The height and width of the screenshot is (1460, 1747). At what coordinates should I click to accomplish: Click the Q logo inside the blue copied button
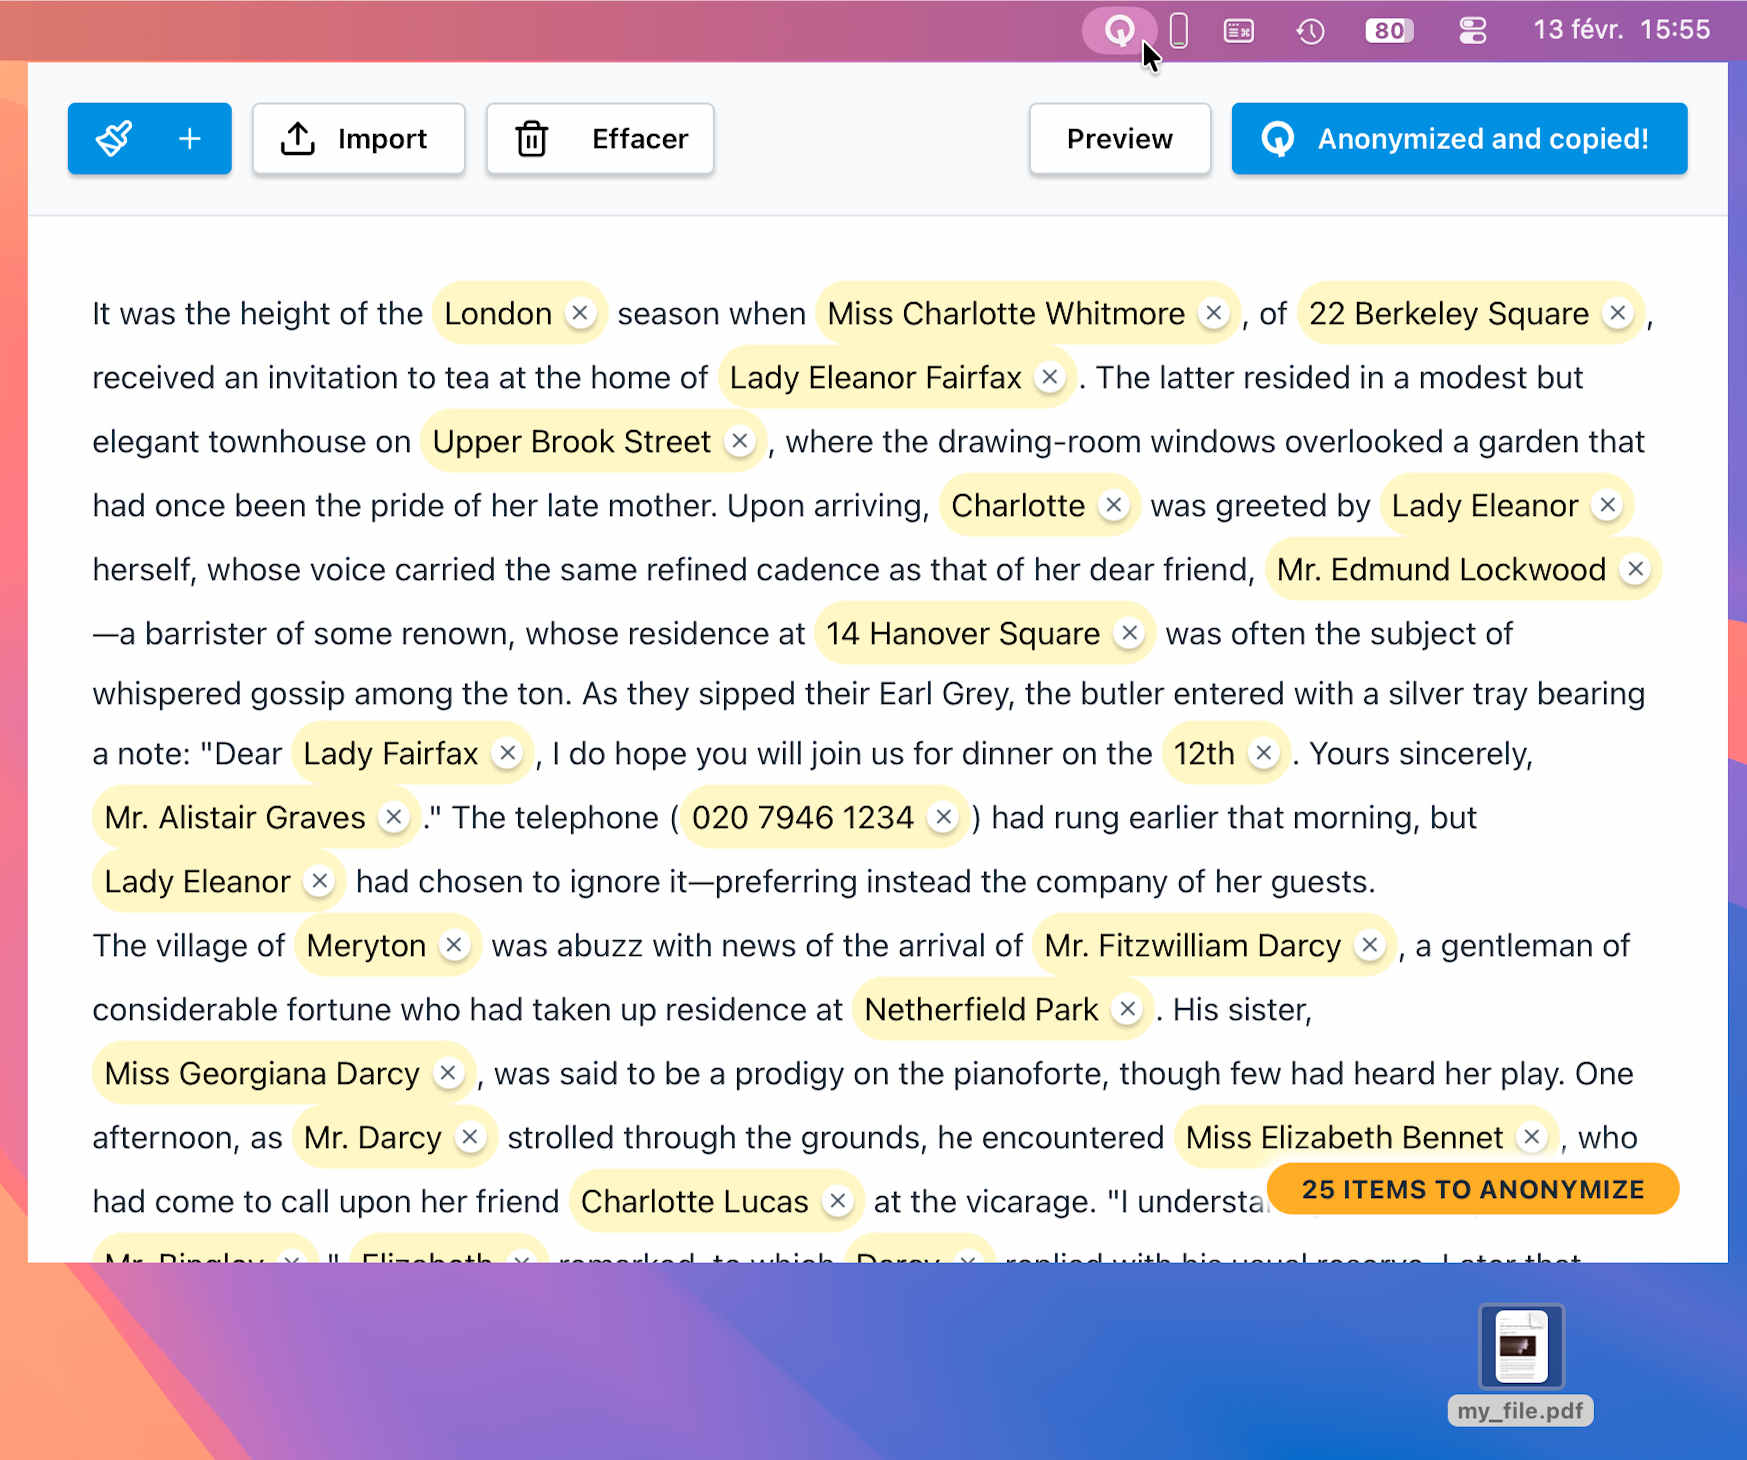1281,138
